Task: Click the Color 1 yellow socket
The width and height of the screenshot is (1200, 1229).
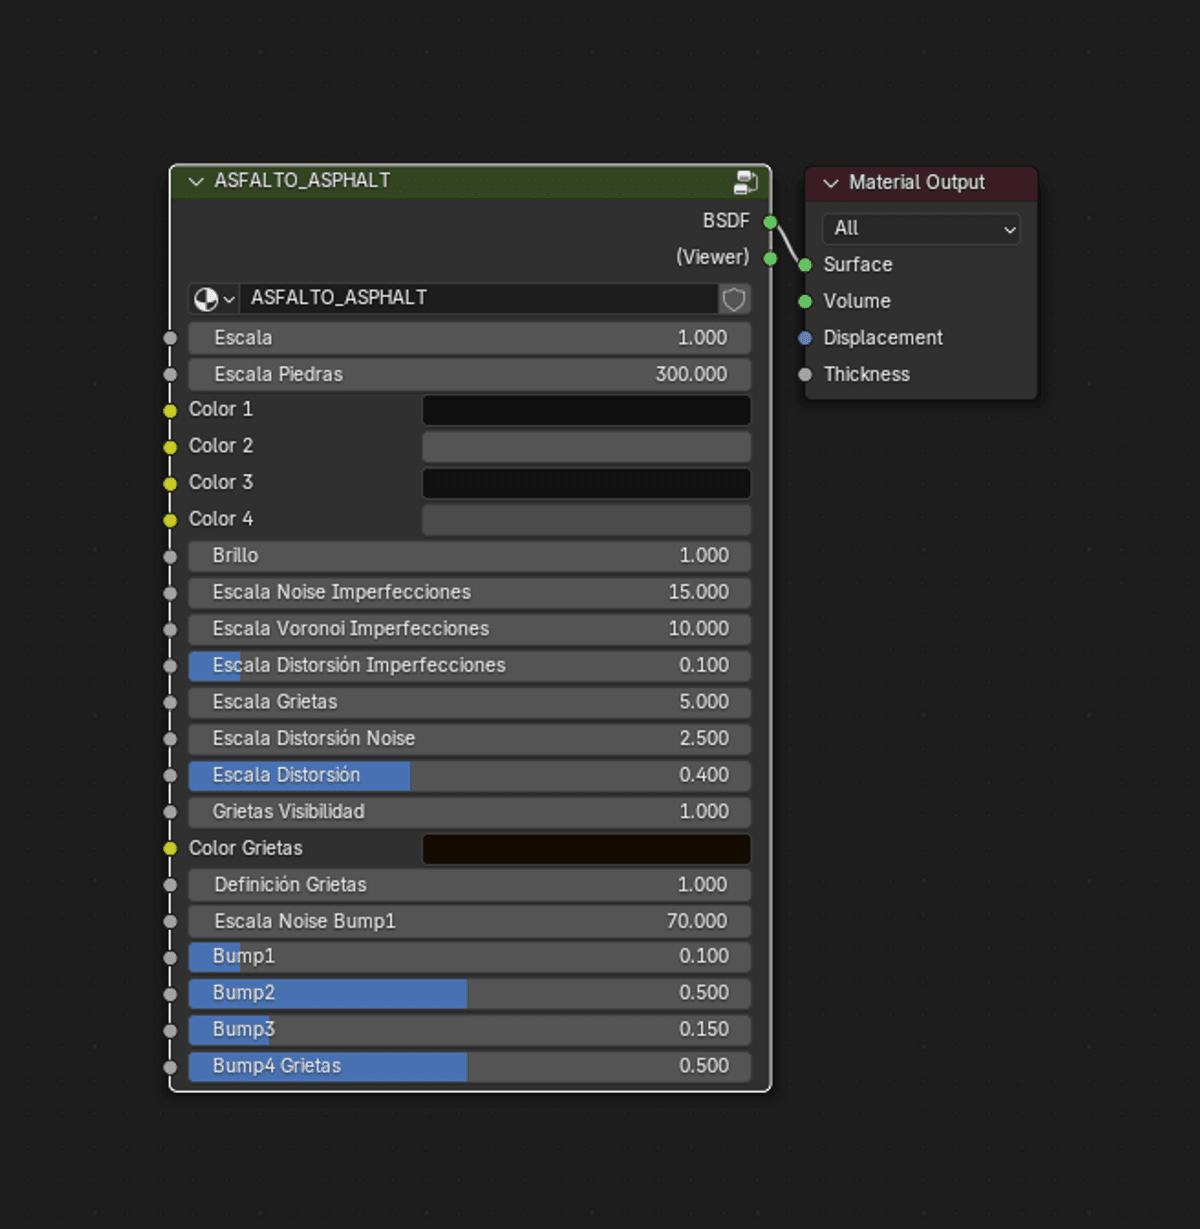Action: click(170, 410)
